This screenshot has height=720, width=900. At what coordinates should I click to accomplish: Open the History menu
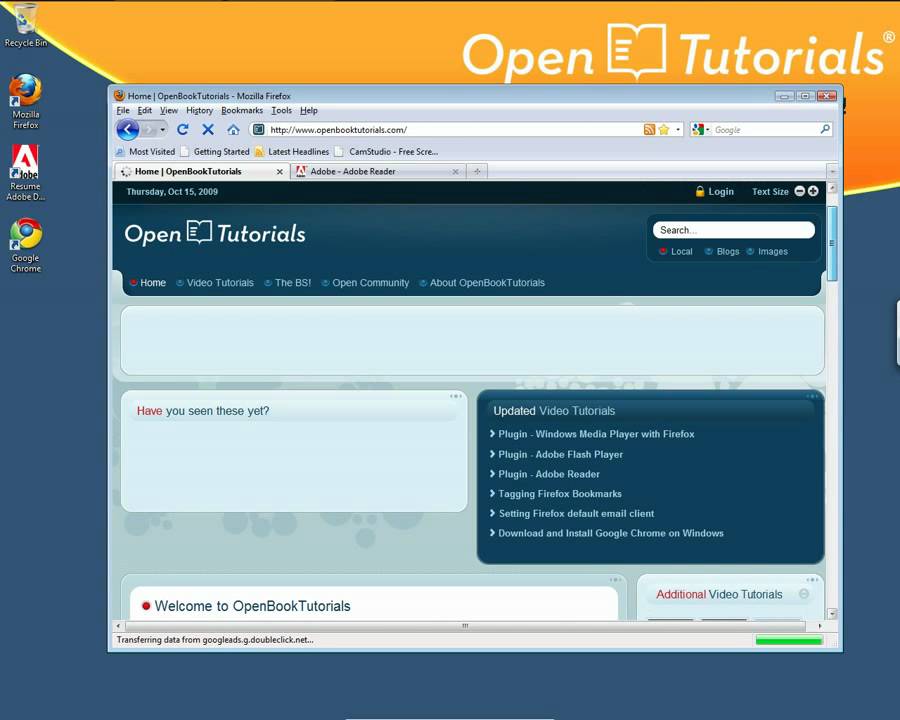(199, 110)
